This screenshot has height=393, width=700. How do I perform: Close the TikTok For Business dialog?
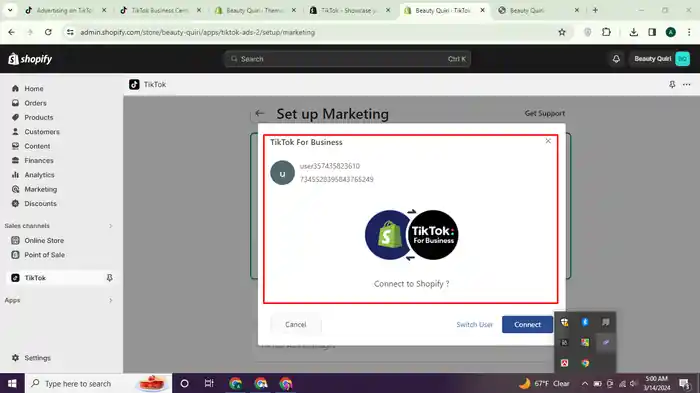548,141
